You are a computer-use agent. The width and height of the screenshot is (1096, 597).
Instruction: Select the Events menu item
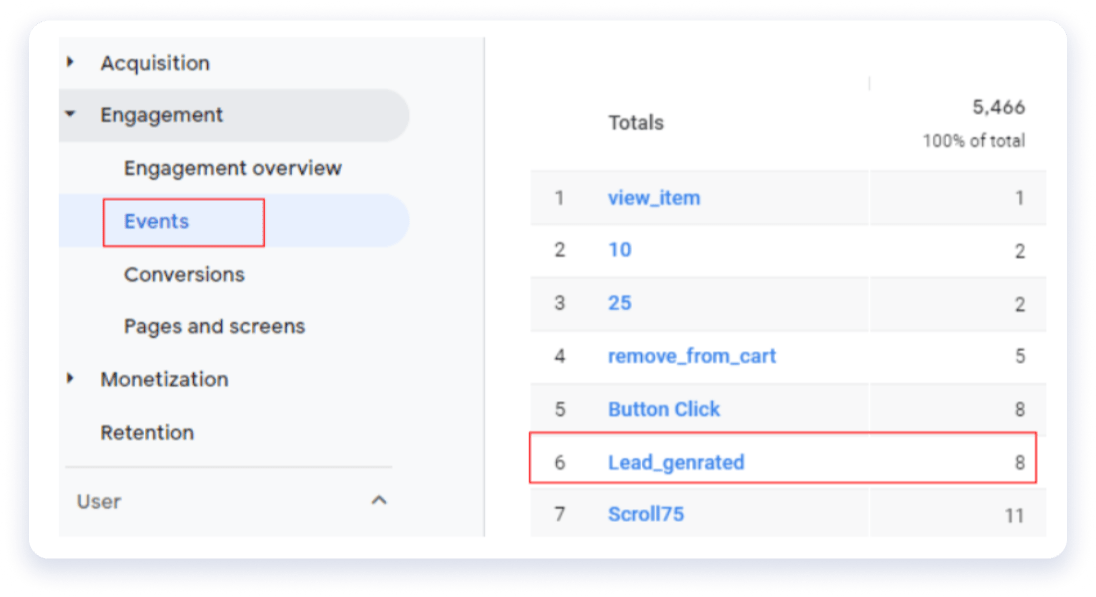pyautogui.click(x=157, y=221)
